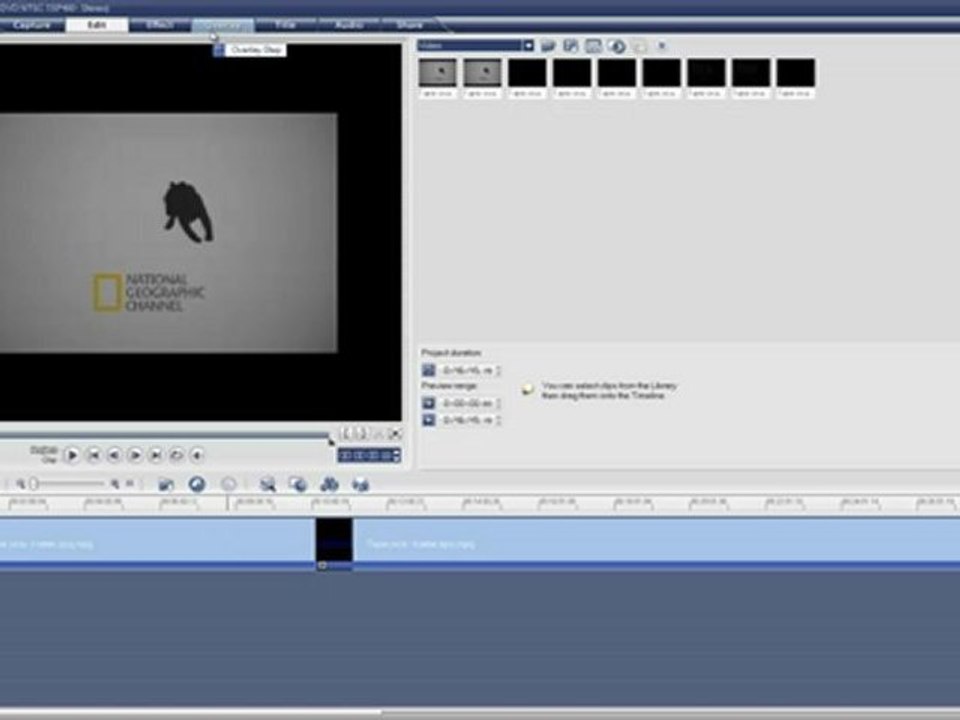Jump to the end with End button

156,455
